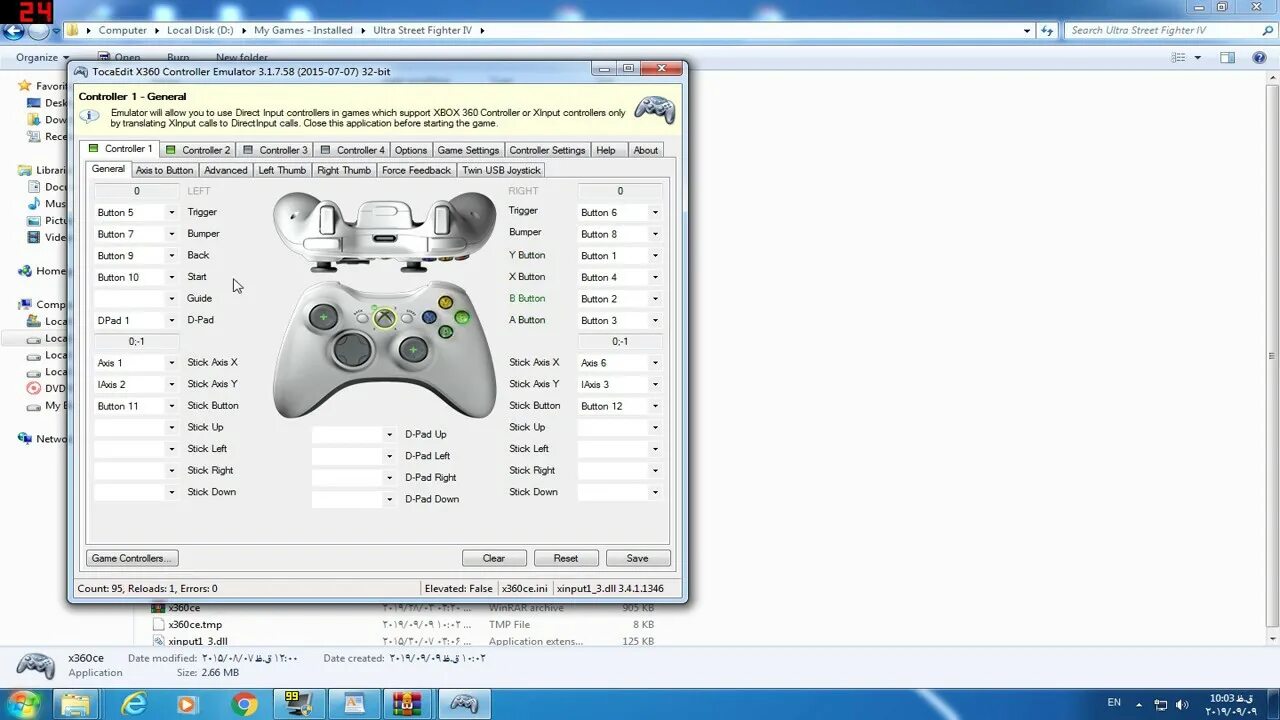Switch to the Controller 3 tab
1280x720 pixels.
click(275, 150)
